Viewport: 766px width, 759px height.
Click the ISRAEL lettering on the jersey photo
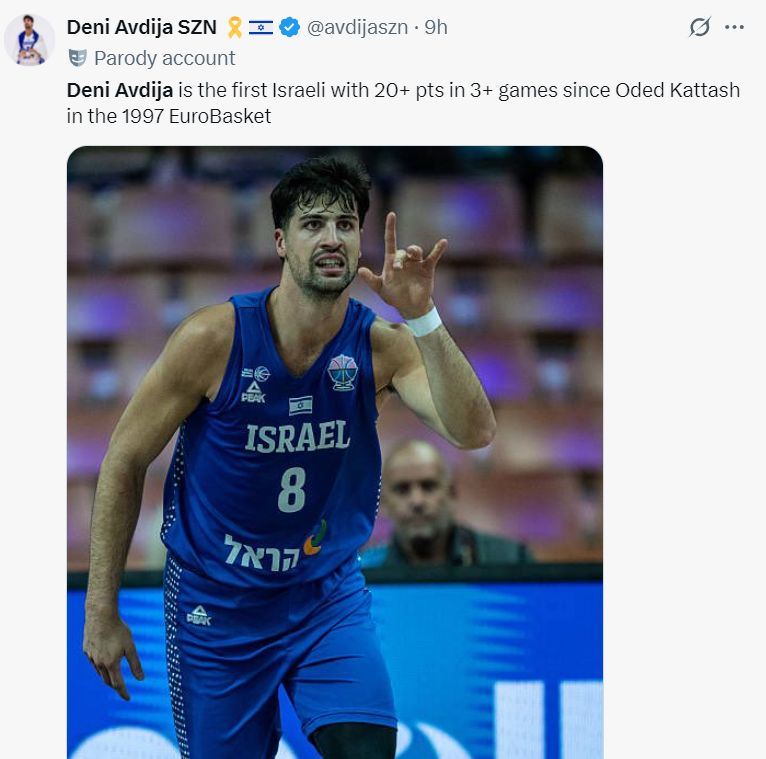[x=297, y=437]
